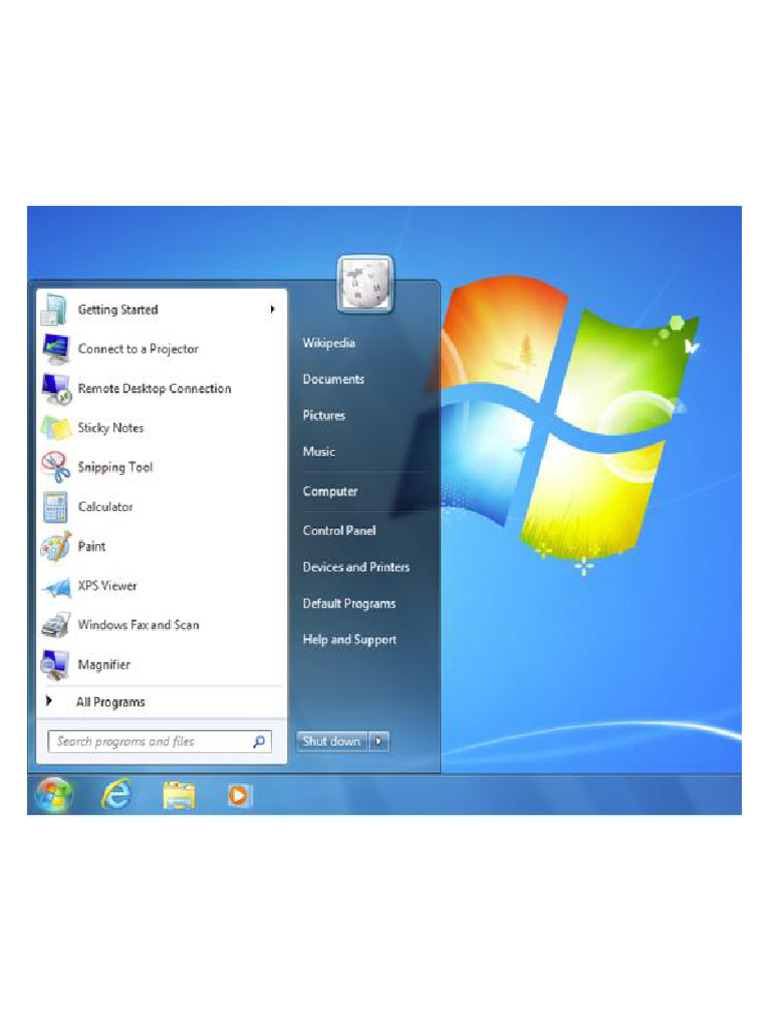Click the XPS Viewer paper plane icon
Viewport: 768px width, 1024px height.
pyautogui.click(x=56, y=586)
